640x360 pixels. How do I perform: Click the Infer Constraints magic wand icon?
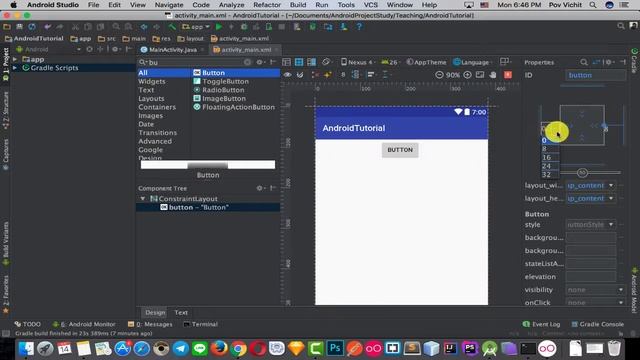327,75
